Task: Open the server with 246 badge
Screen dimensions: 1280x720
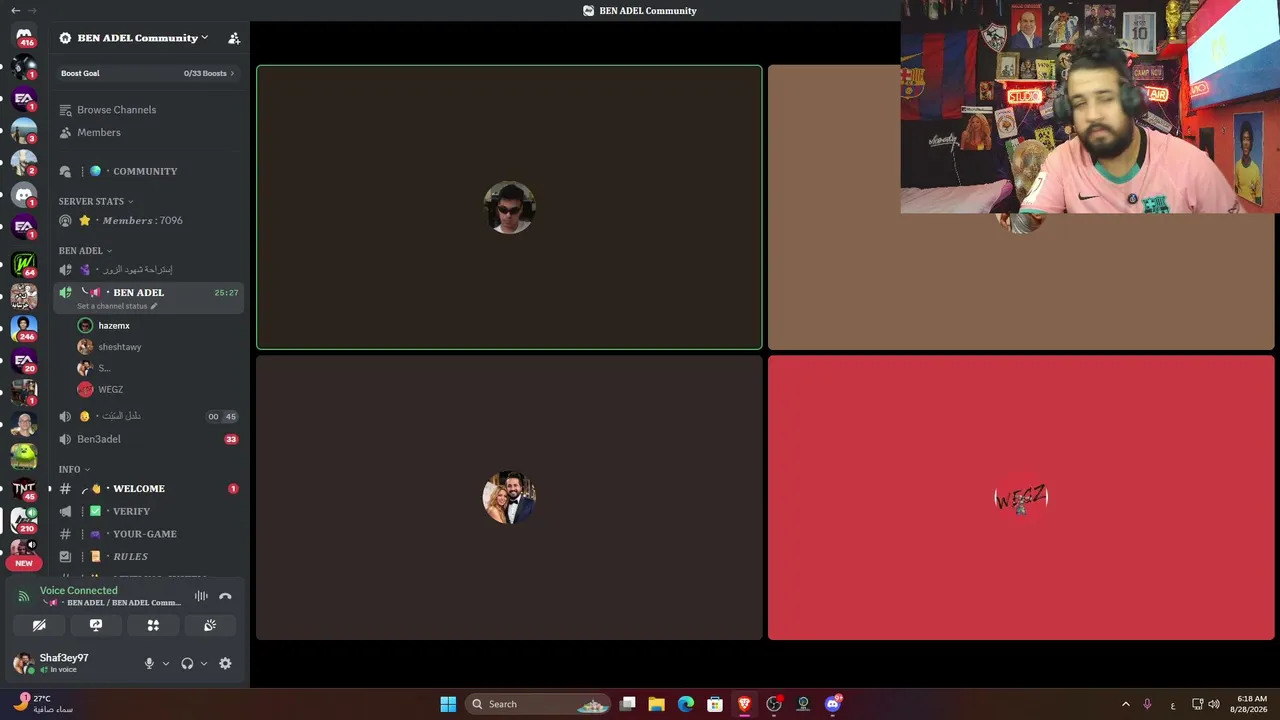Action: point(24,328)
